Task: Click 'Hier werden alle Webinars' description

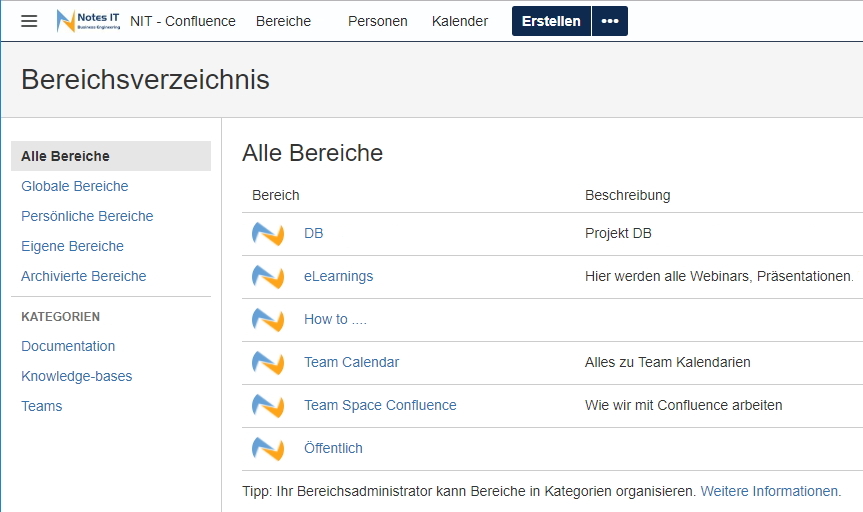Action: pos(719,276)
